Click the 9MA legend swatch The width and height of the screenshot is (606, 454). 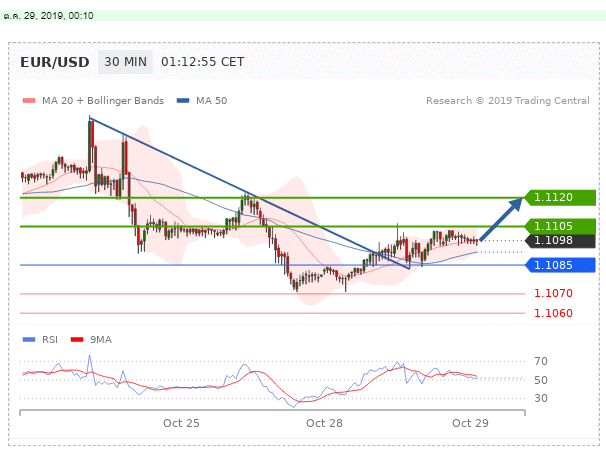[x=77, y=340]
